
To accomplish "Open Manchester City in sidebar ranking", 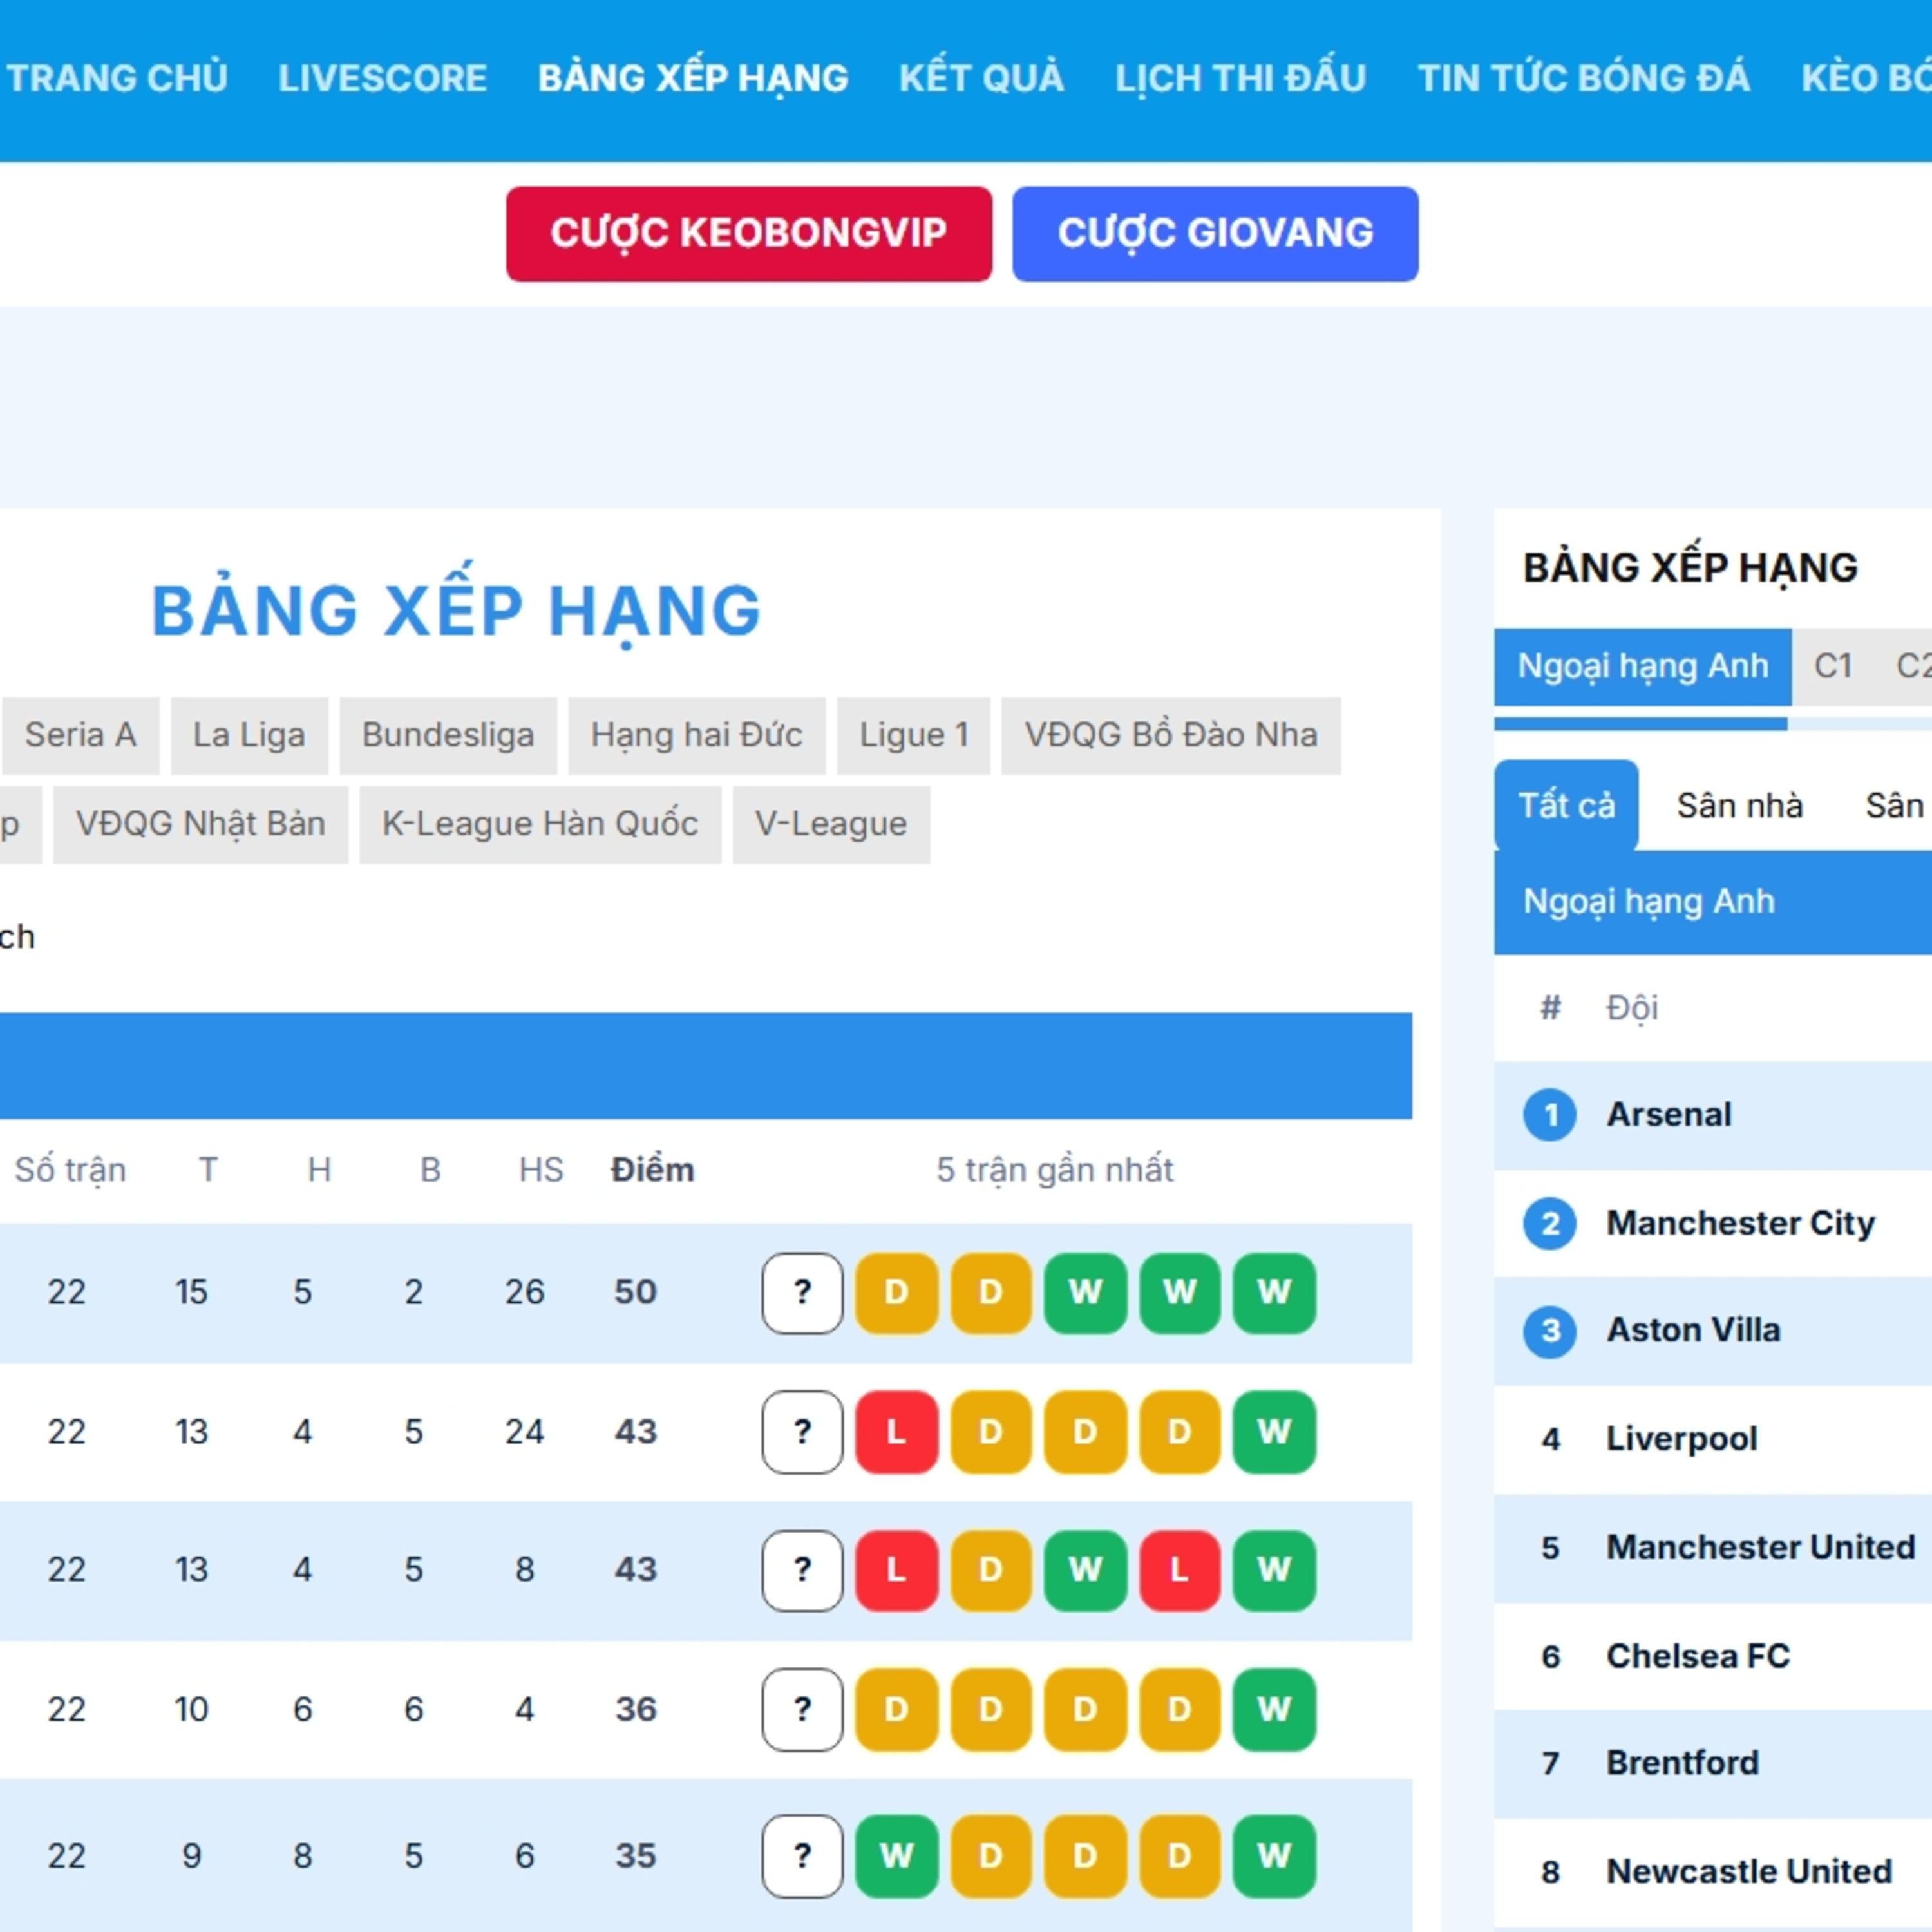I will [1741, 1223].
